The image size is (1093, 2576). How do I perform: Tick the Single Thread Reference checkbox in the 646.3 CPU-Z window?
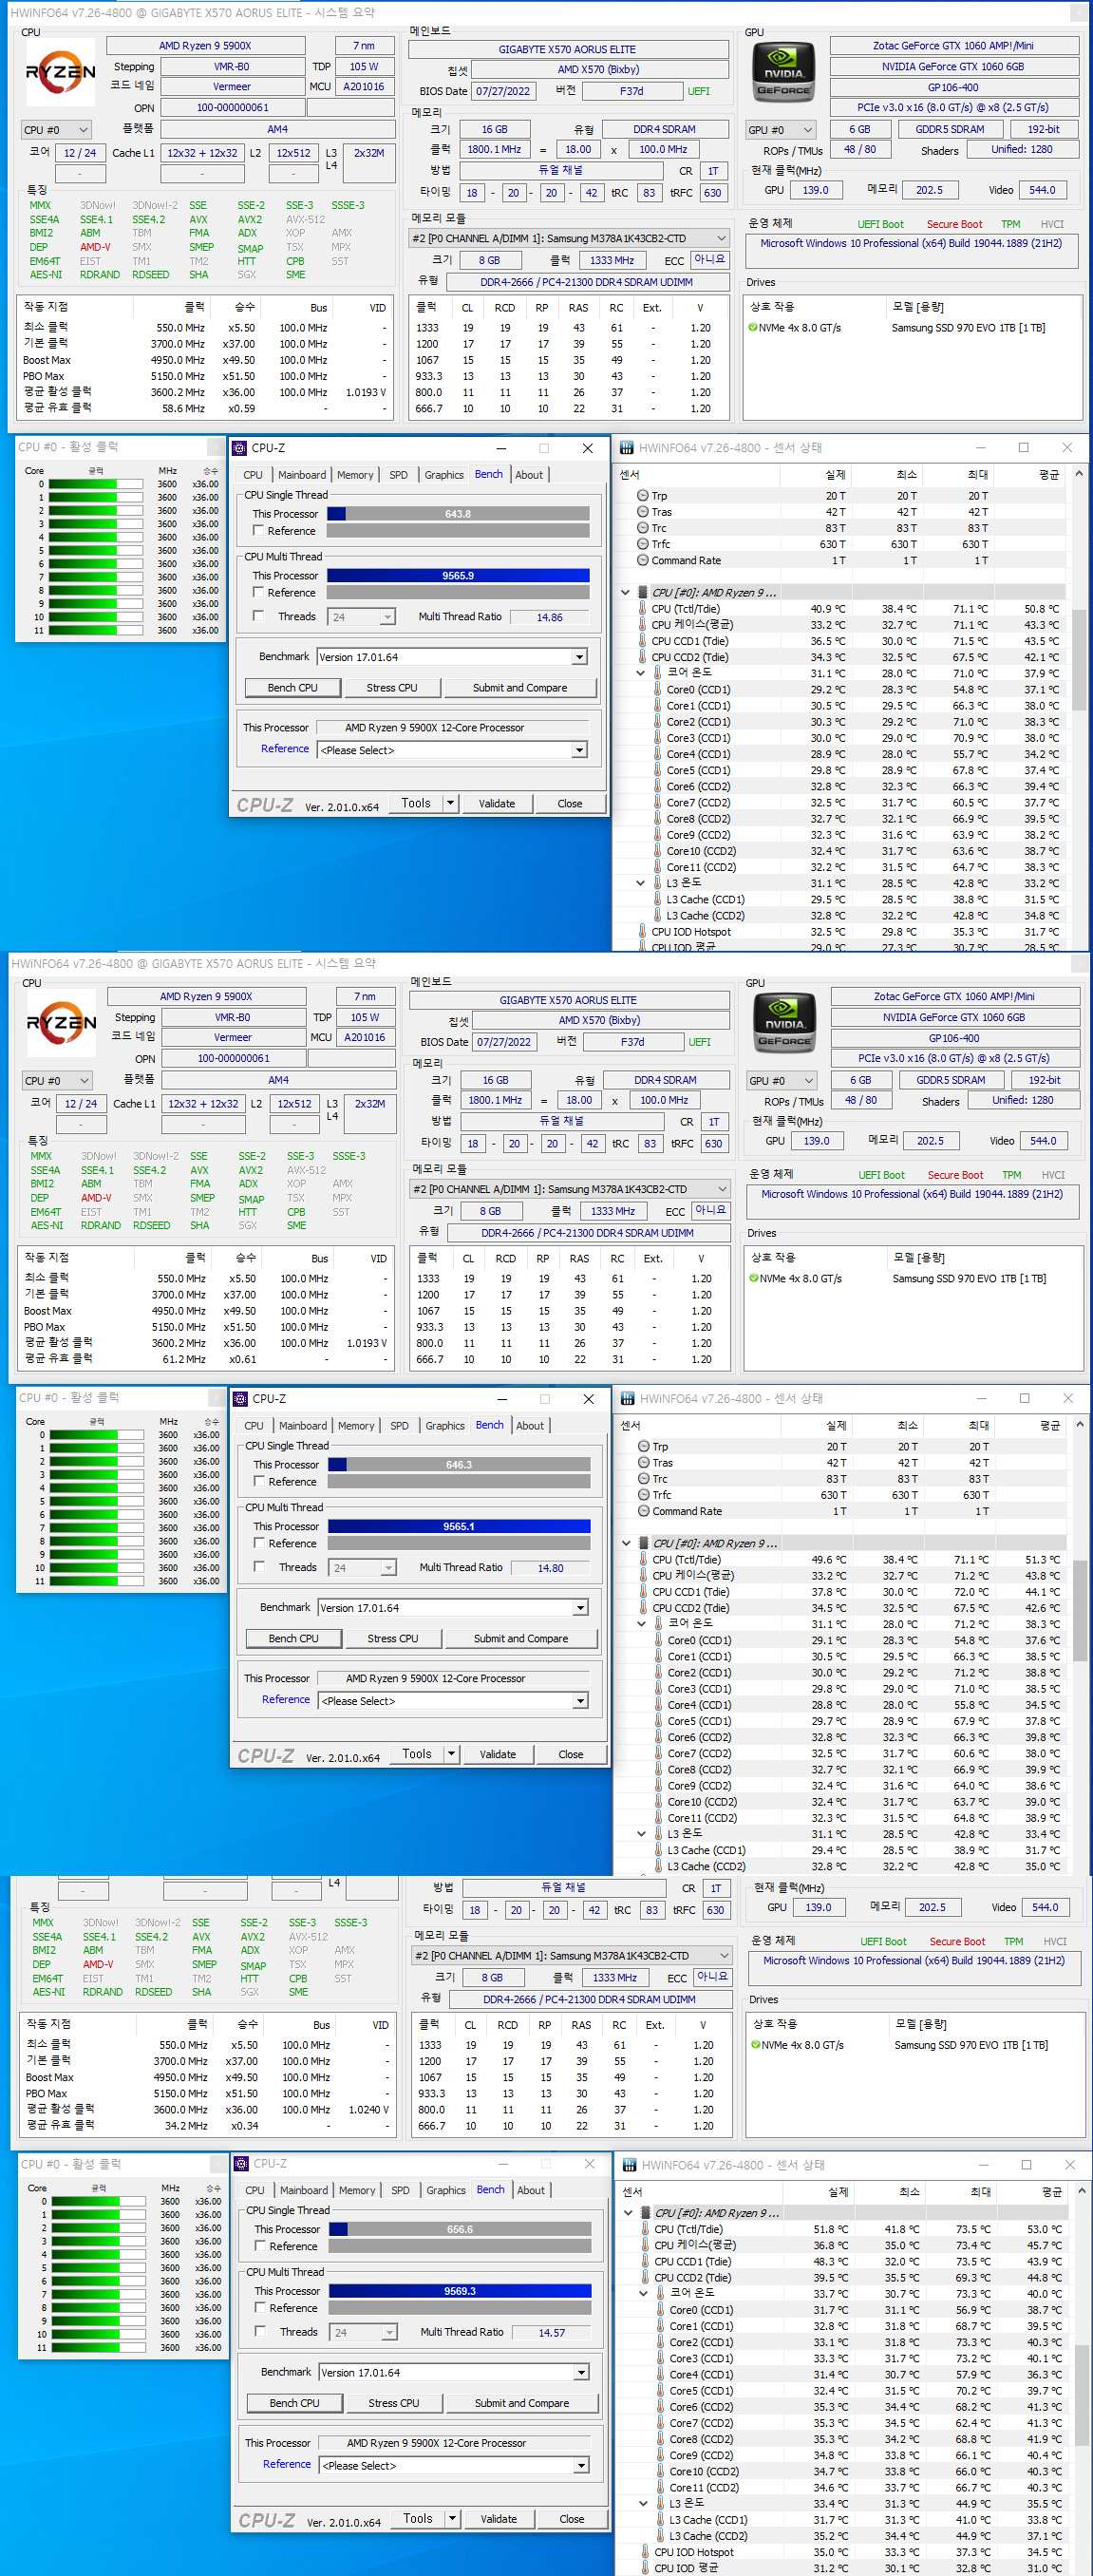pyautogui.click(x=259, y=1482)
